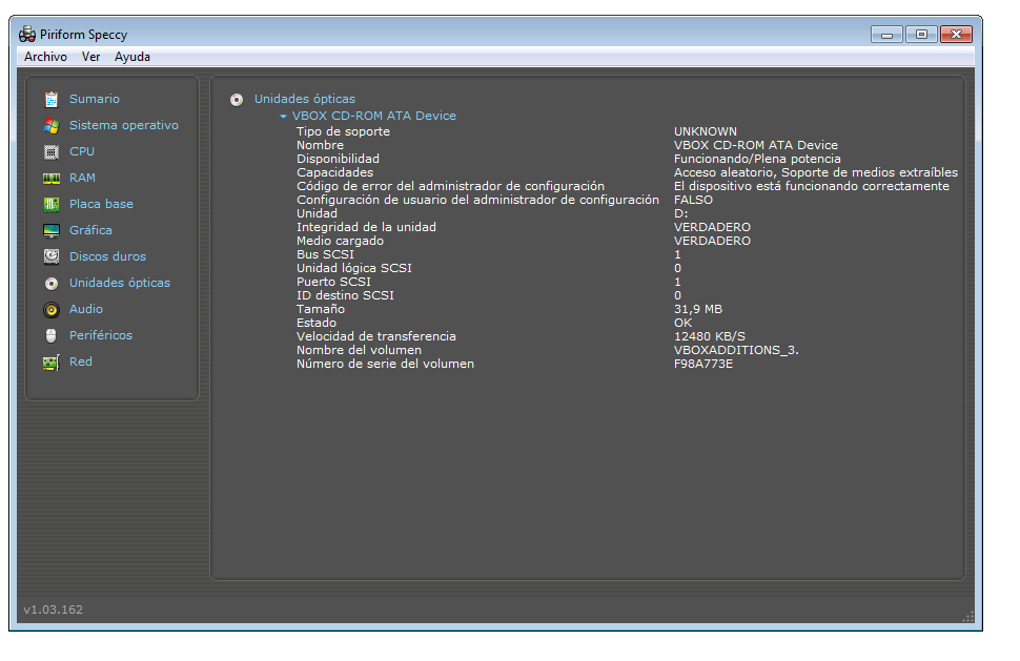Click the RAM memory stick icon
Screen dimensions: 1020x661
(x=51, y=178)
